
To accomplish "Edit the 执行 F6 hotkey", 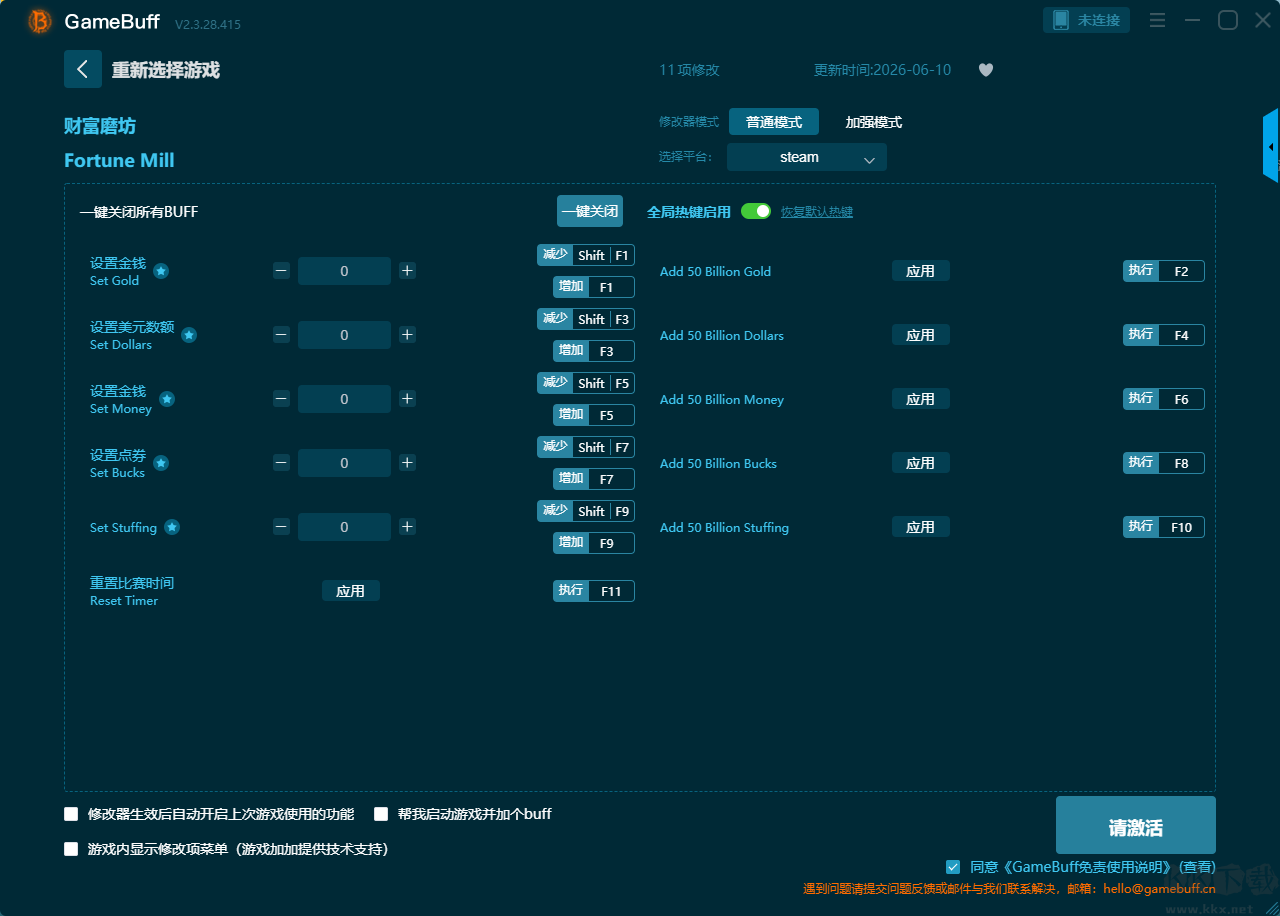I will click(1164, 399).
